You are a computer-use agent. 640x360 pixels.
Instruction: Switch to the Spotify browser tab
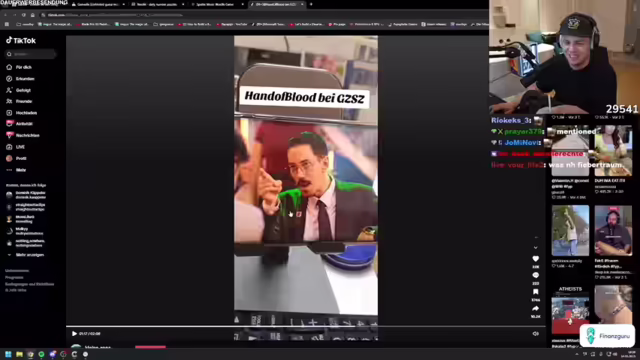pos(218,4)
